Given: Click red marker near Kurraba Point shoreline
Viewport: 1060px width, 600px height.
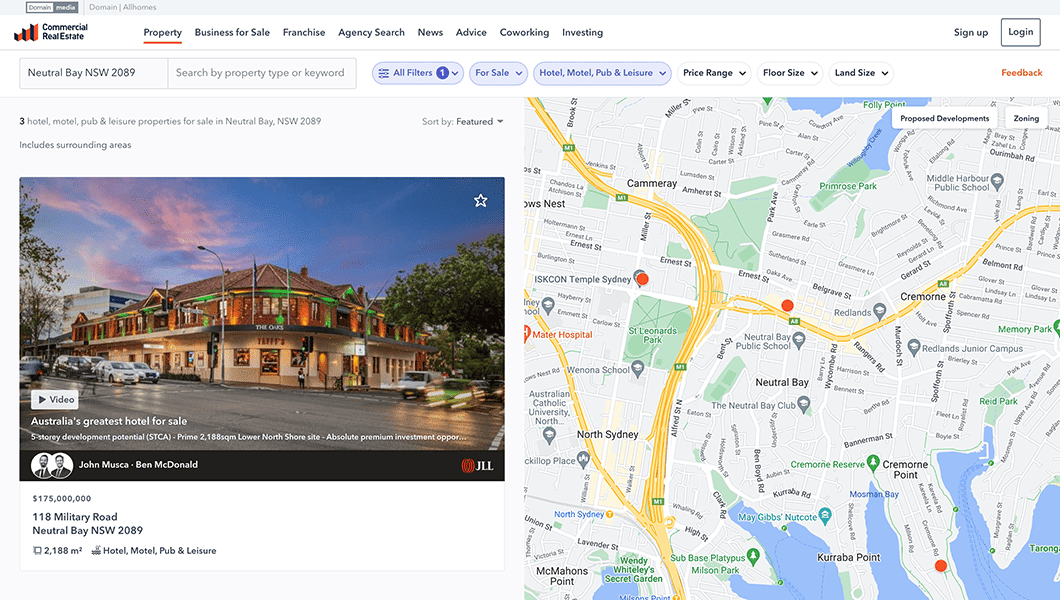Looking at the screenshot, I should [940, 566].
